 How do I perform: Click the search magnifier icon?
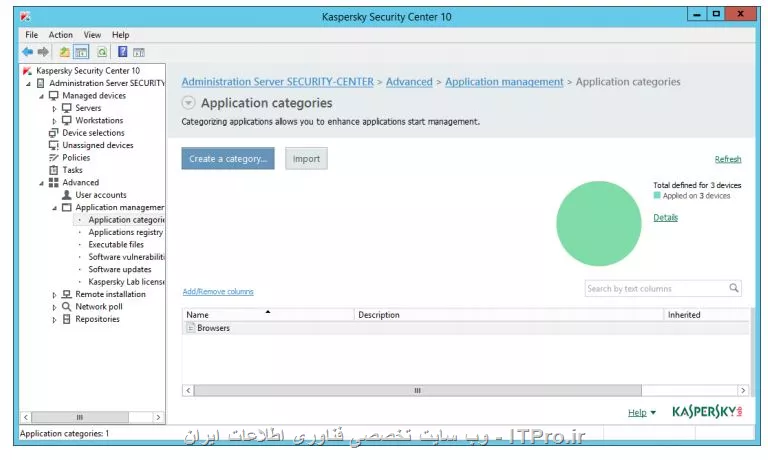point(733,288)
